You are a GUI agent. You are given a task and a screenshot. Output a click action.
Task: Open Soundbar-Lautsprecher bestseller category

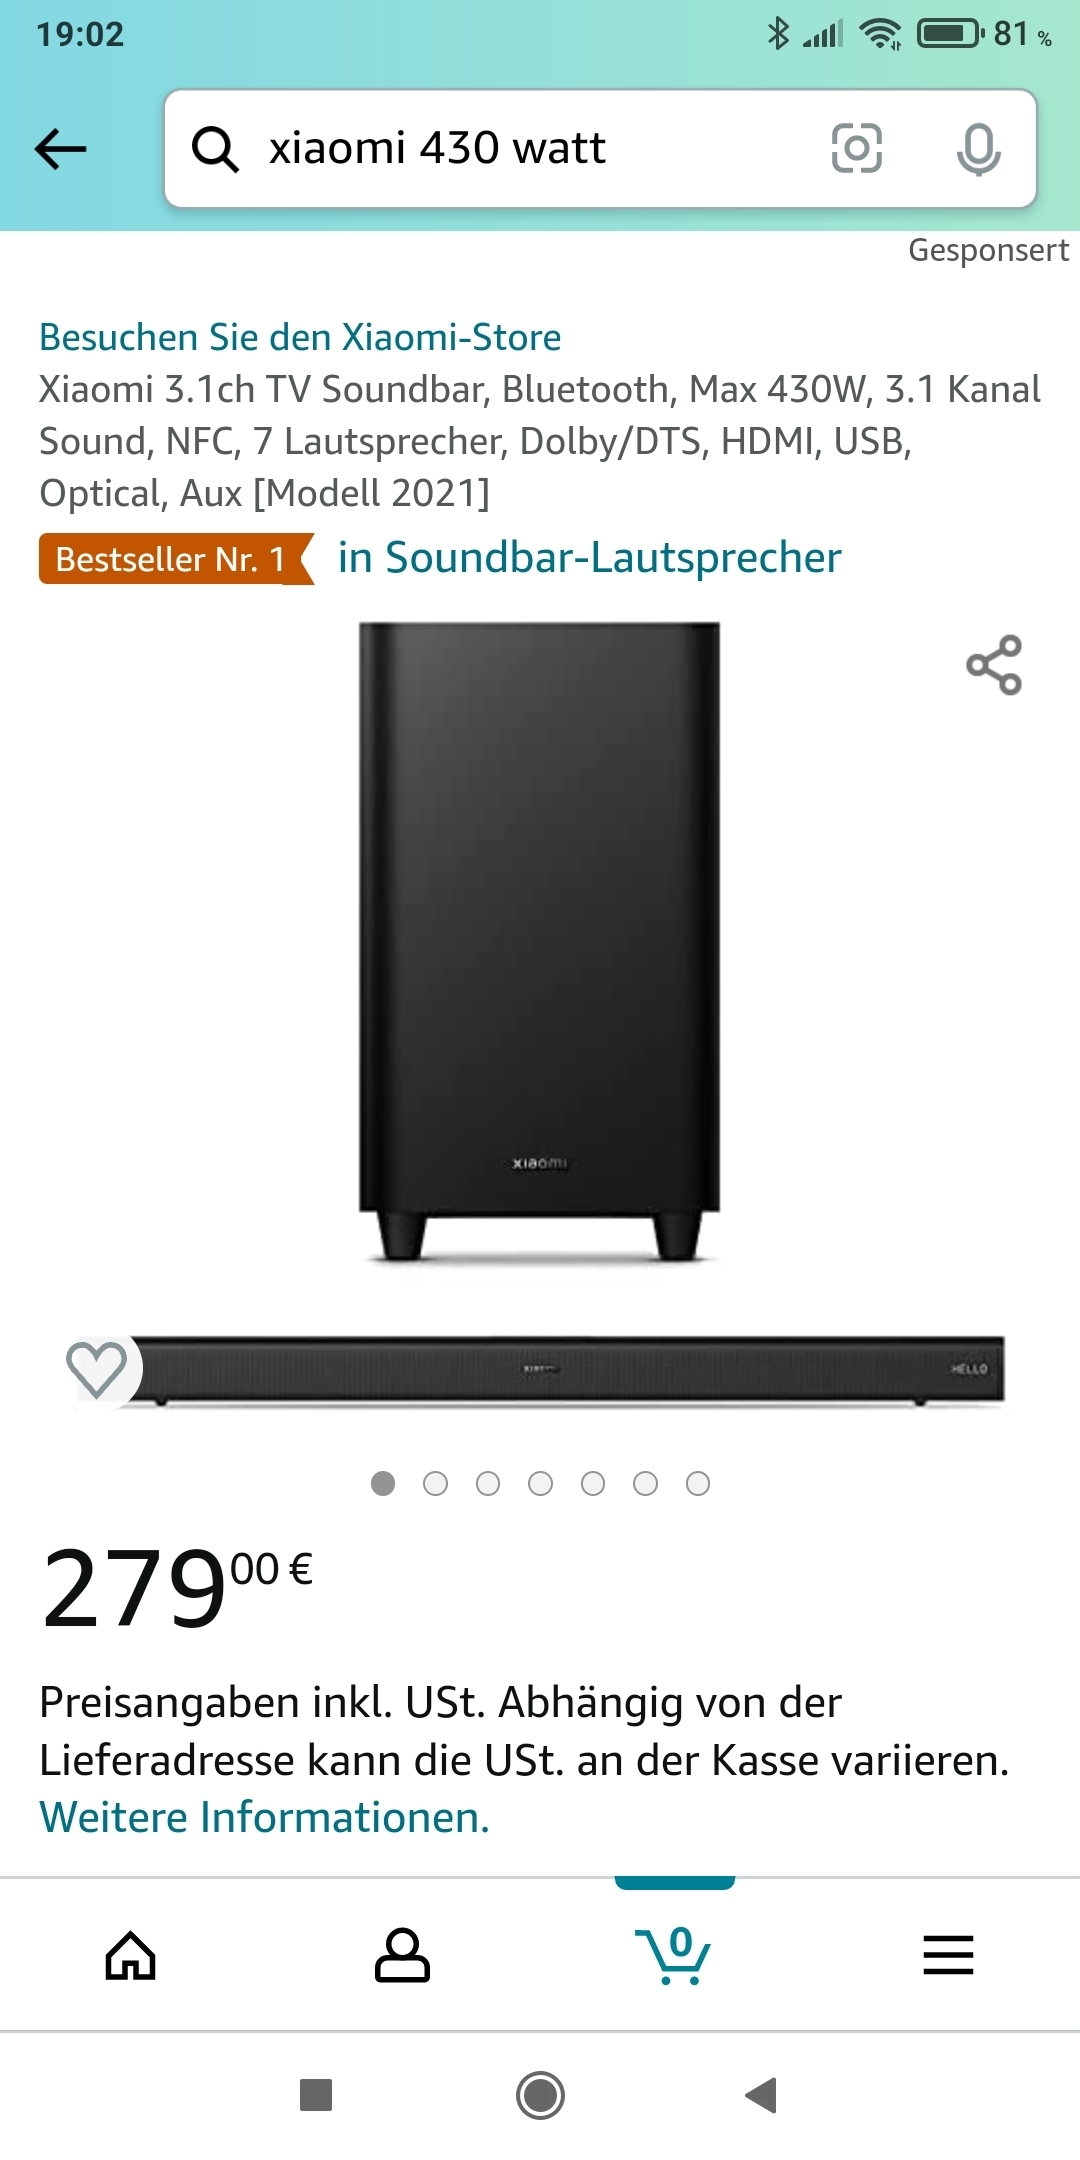[589, 558]
